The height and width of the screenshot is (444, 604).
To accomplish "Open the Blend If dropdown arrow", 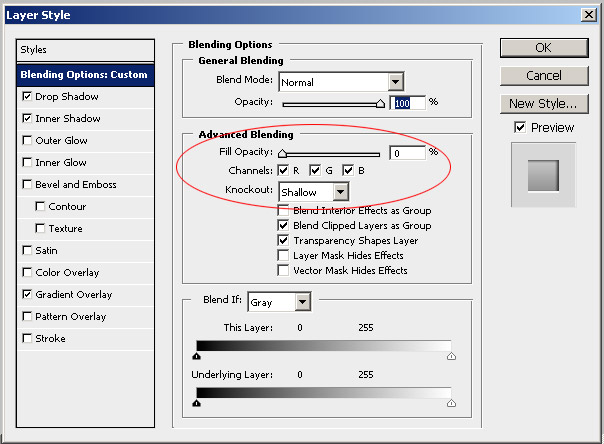I will click(x=303, y=302).
